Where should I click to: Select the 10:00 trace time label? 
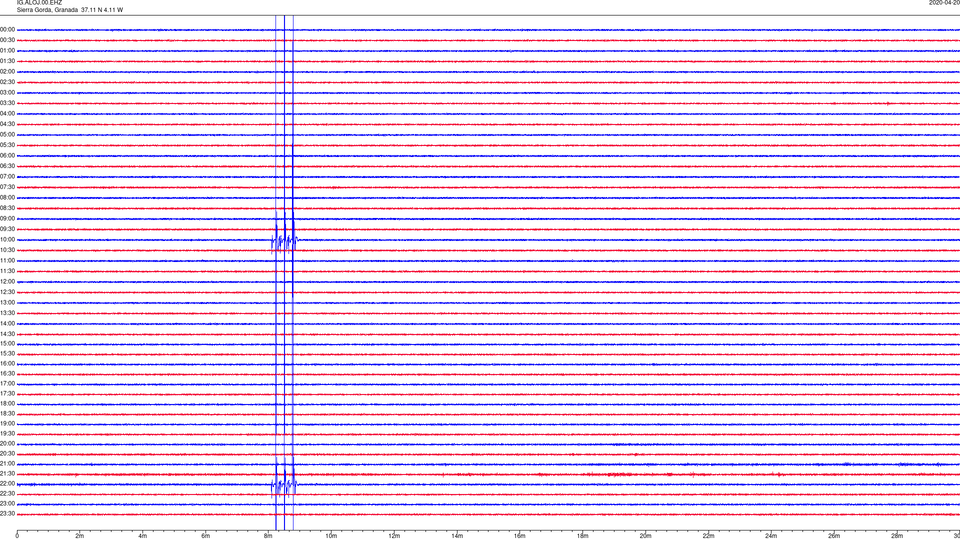7,240
